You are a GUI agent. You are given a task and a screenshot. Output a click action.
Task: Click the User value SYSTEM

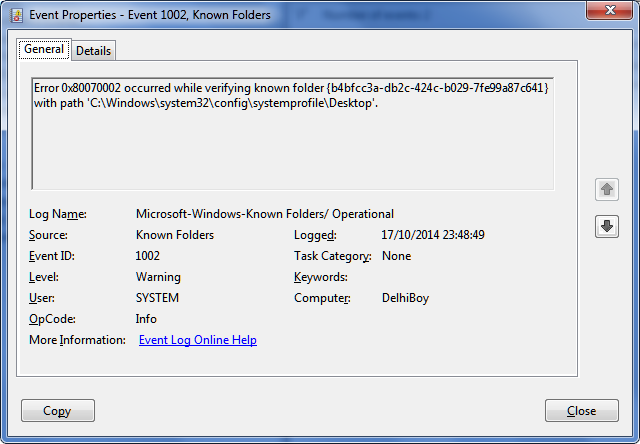click(157, 298)
